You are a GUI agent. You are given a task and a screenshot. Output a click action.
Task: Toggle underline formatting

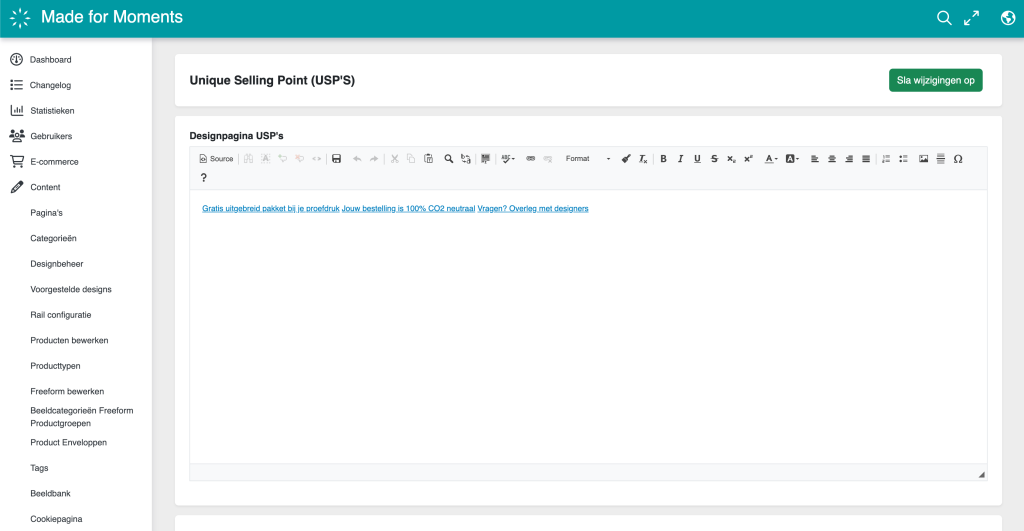tap(697, 159)
